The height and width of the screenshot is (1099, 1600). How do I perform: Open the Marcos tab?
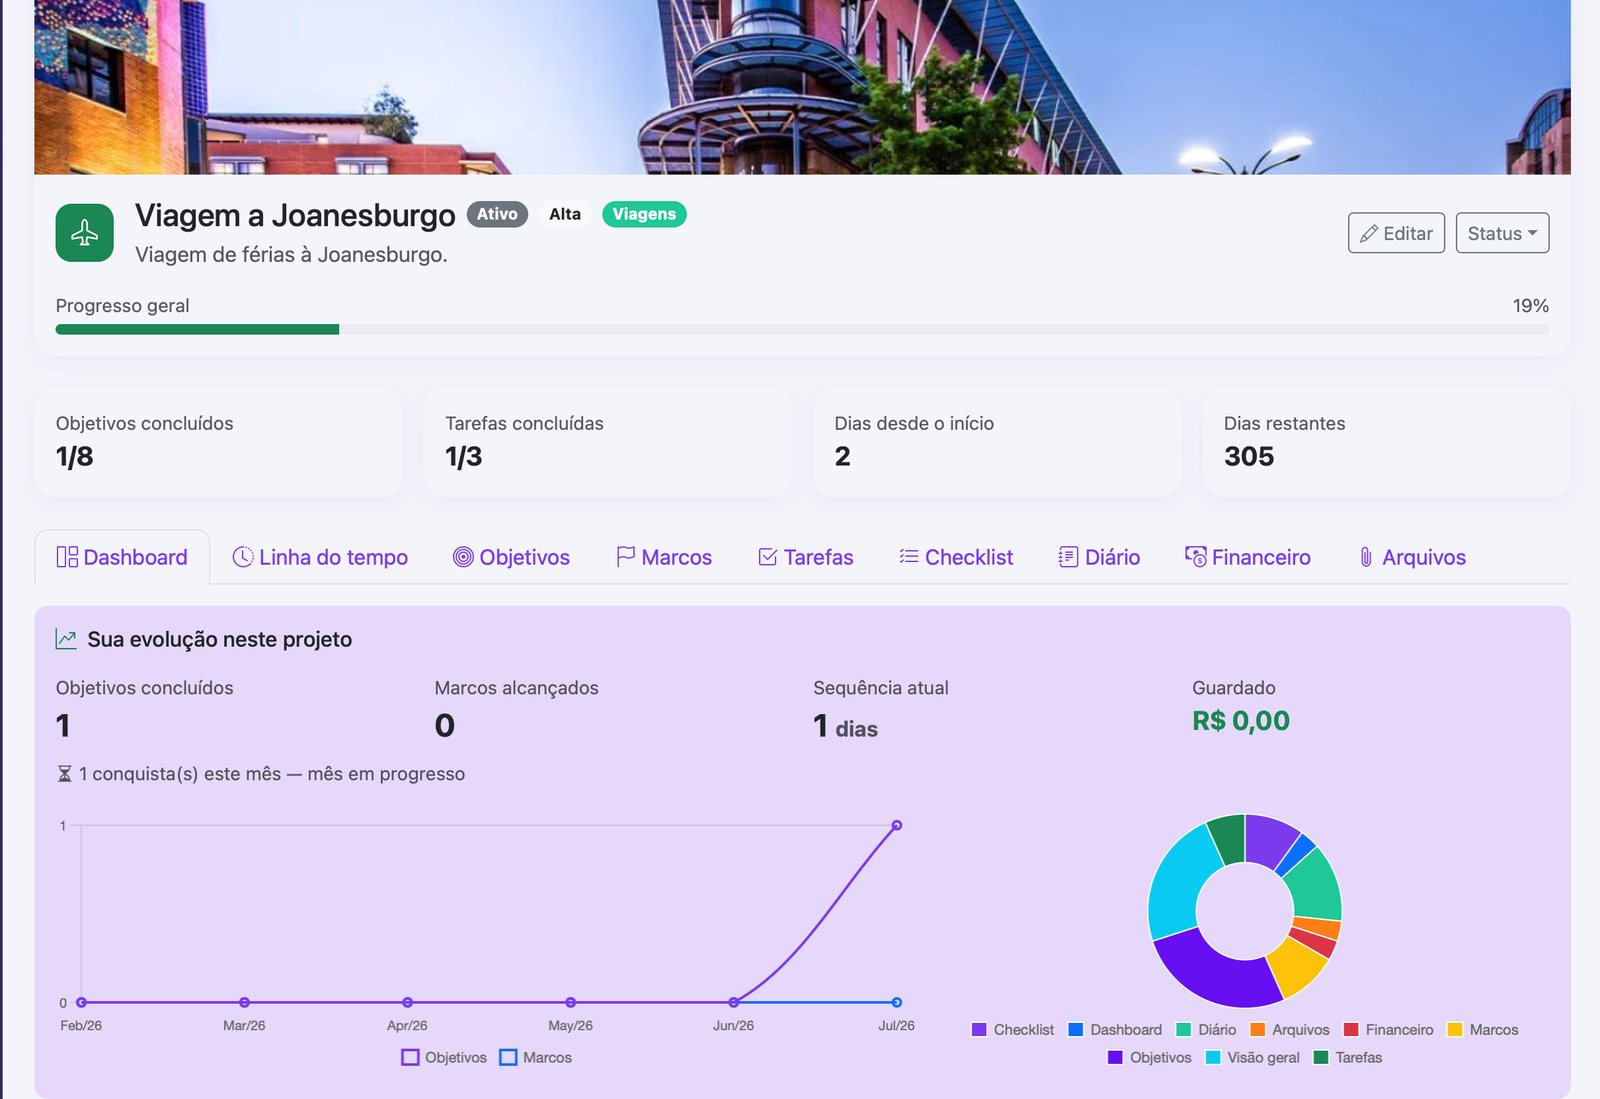[664, 557]
